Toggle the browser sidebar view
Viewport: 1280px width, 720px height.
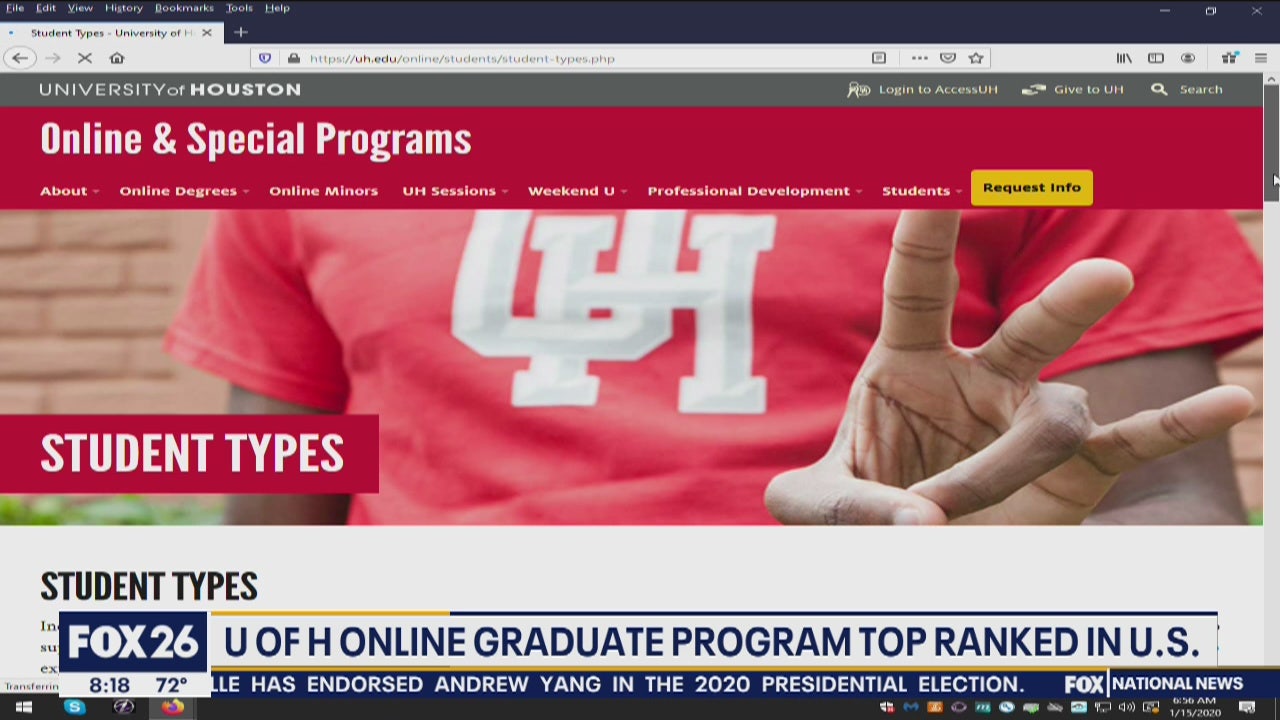pos(1156,57)
